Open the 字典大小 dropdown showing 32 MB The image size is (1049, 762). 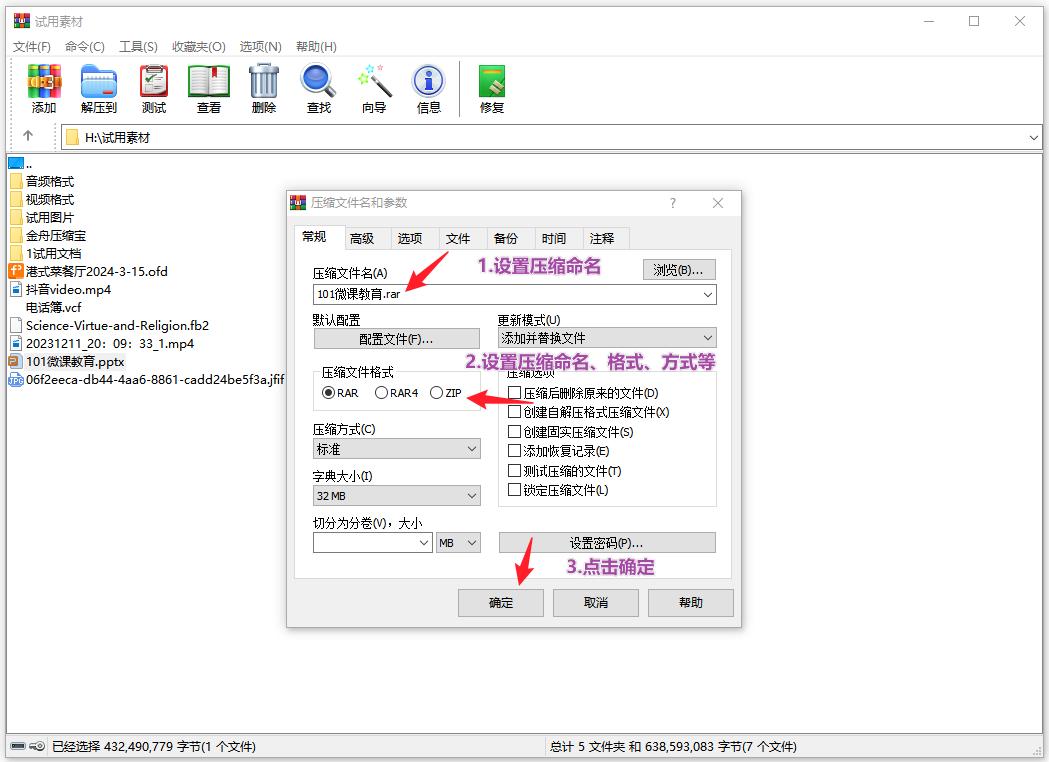396,496
